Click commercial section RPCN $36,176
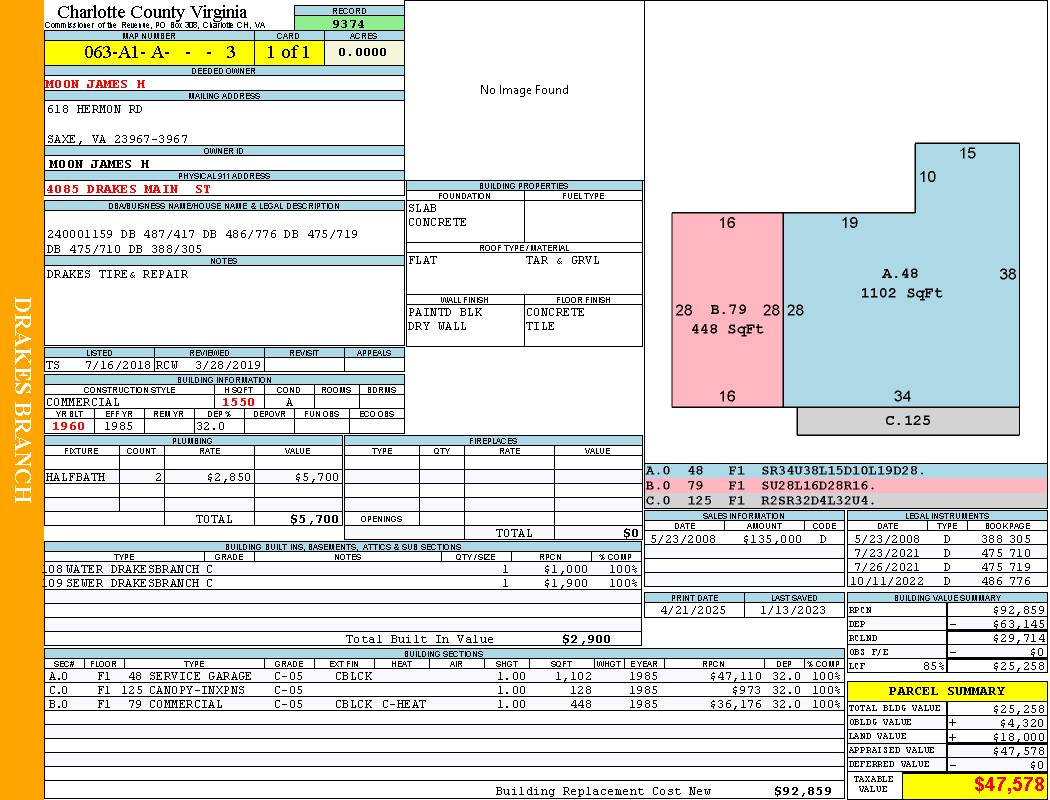 point(736,704)
